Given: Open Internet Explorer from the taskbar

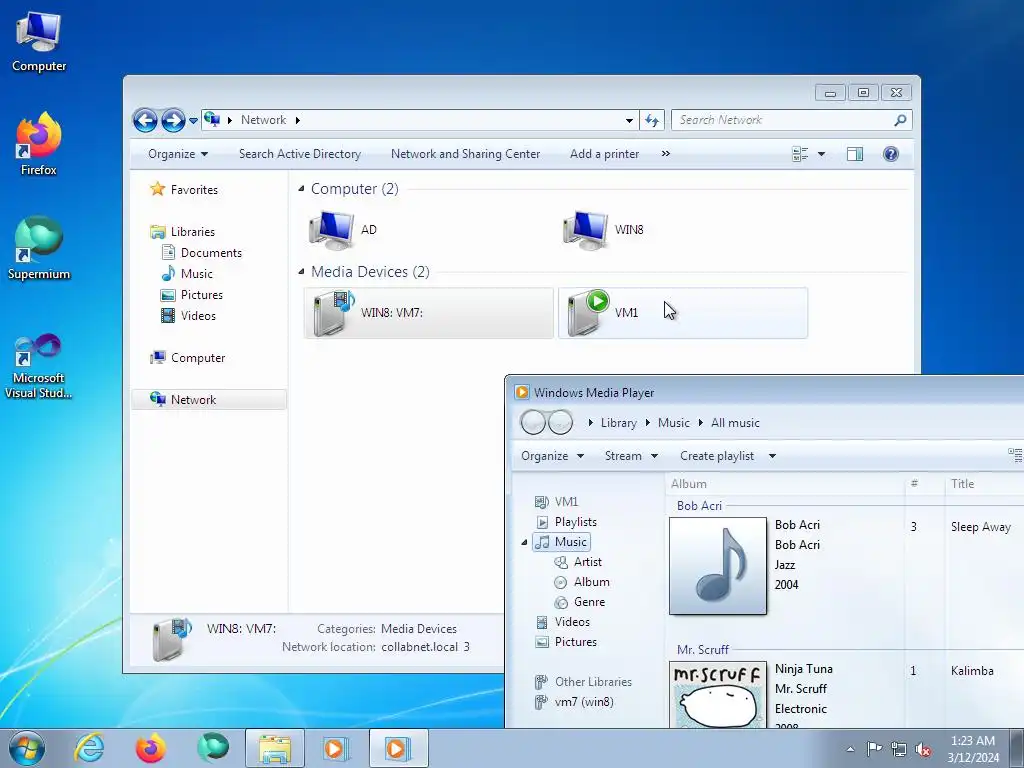Looking at the screenshot, I should (89, 748).
